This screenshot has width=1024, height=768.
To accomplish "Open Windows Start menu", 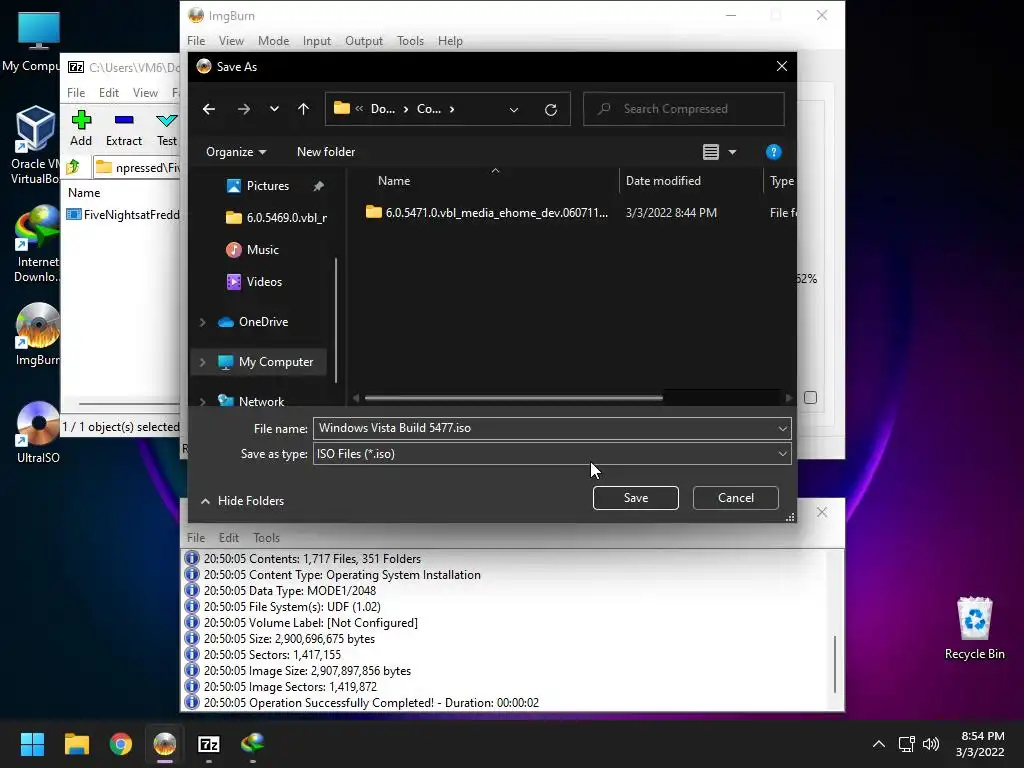I will [x=32, y=744].
